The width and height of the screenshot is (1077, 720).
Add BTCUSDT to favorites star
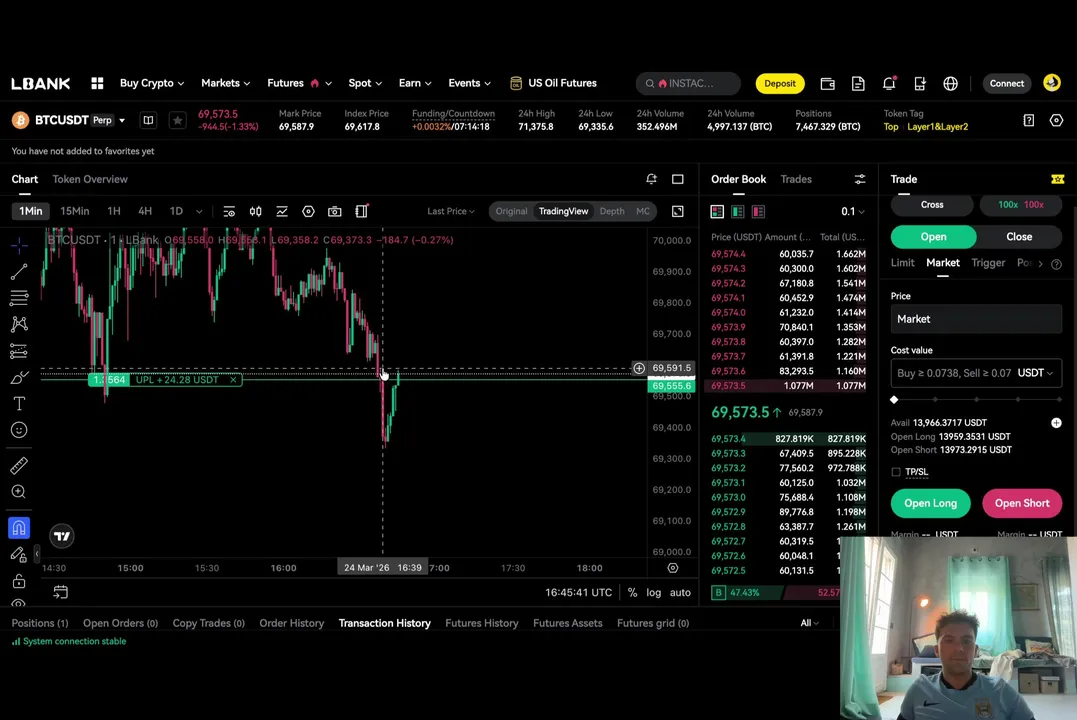177,120
